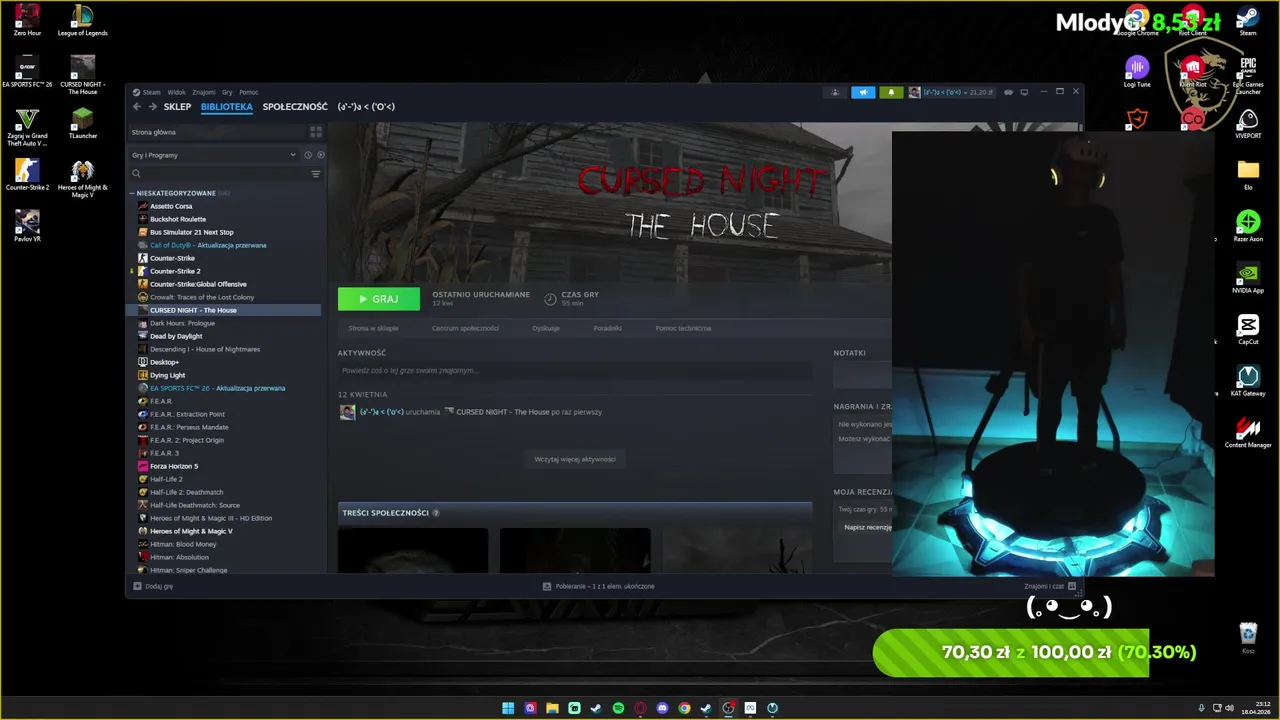
Task: Open the Zero Hour desktop shortcut
Action: [x=27, y=20]
